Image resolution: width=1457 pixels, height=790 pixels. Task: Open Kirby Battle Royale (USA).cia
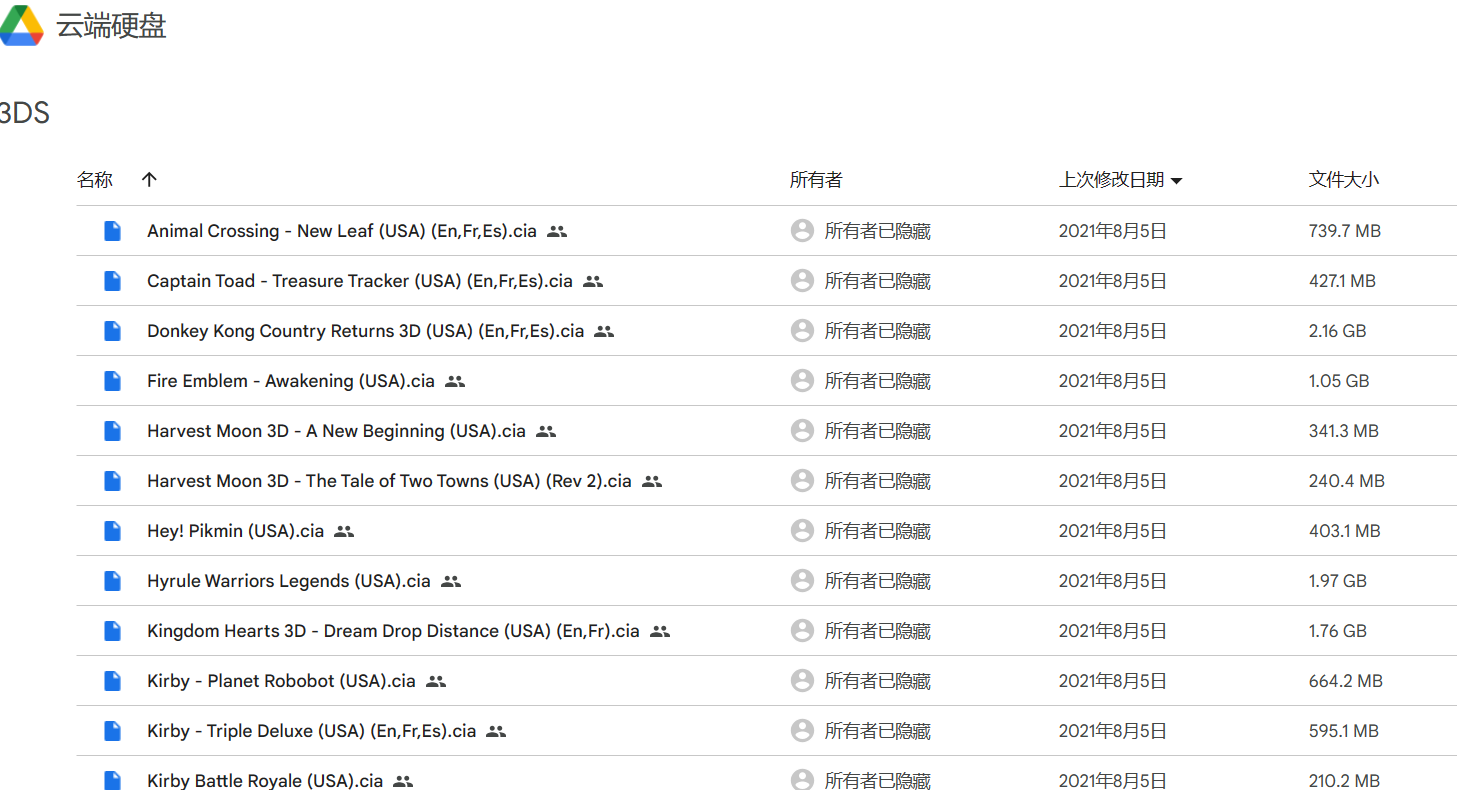click(x=265, y=780)
